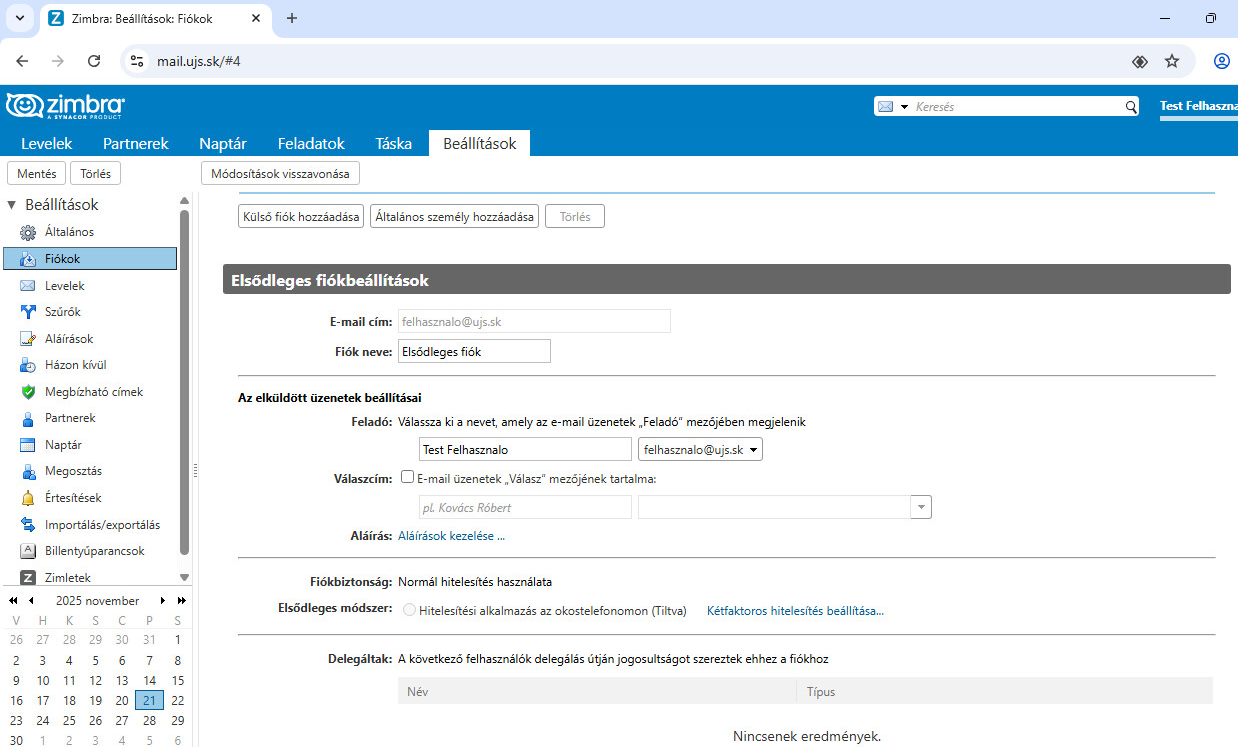Click the Külső fiók hozzáadása button
This screenshot has height=747, width=1238.
[301, 217]
